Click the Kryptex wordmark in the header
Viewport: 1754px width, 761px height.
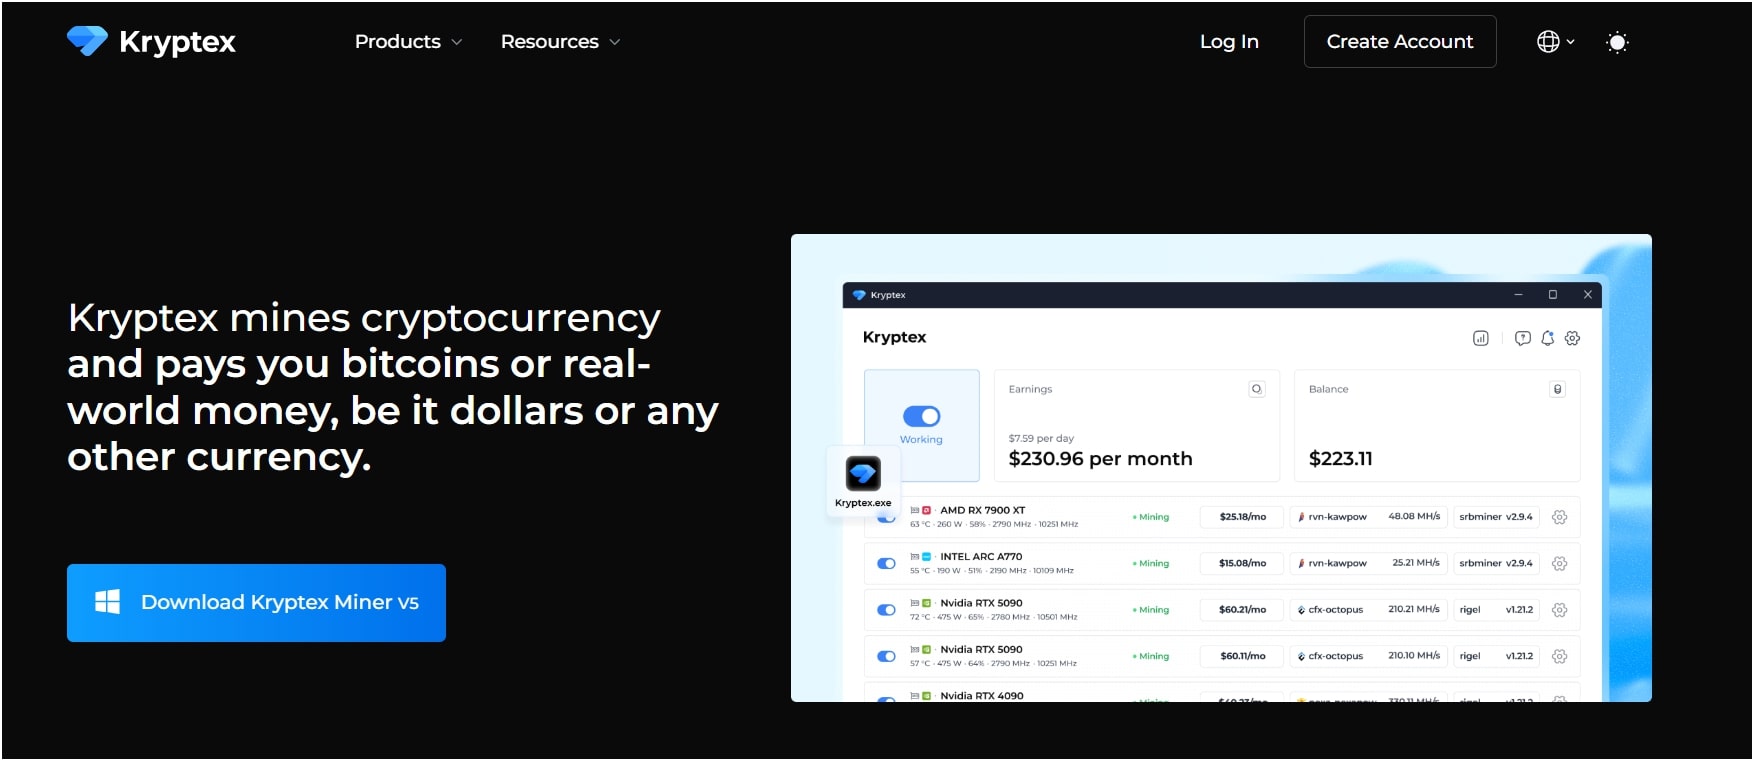177,42
